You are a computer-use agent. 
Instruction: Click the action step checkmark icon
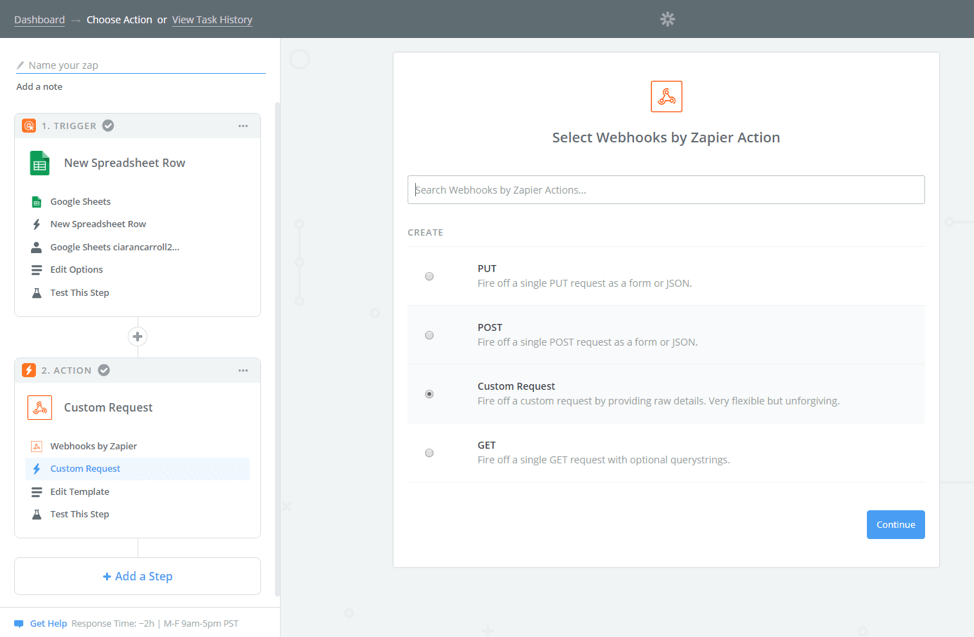(x=104, y=370)
